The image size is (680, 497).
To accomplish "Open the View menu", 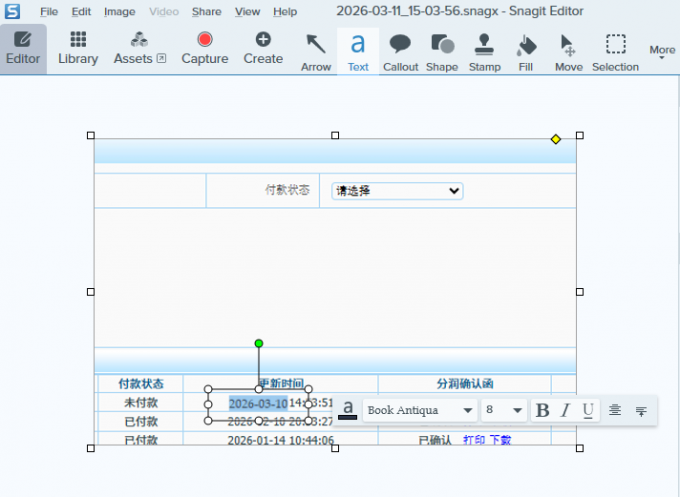I will coord(248,12).
